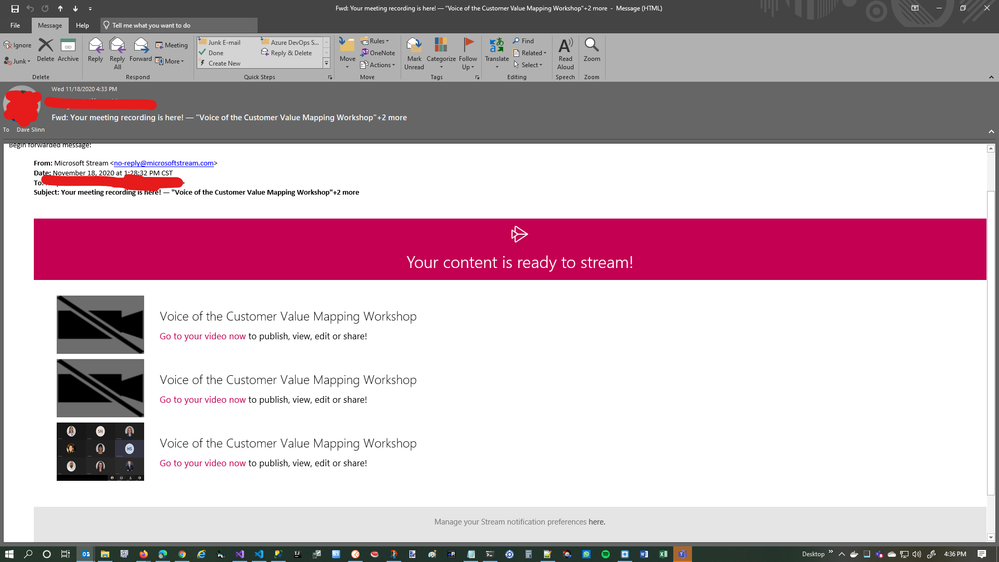Collapse the ribbon
The image size is (999, 562).
click(991, 77)
